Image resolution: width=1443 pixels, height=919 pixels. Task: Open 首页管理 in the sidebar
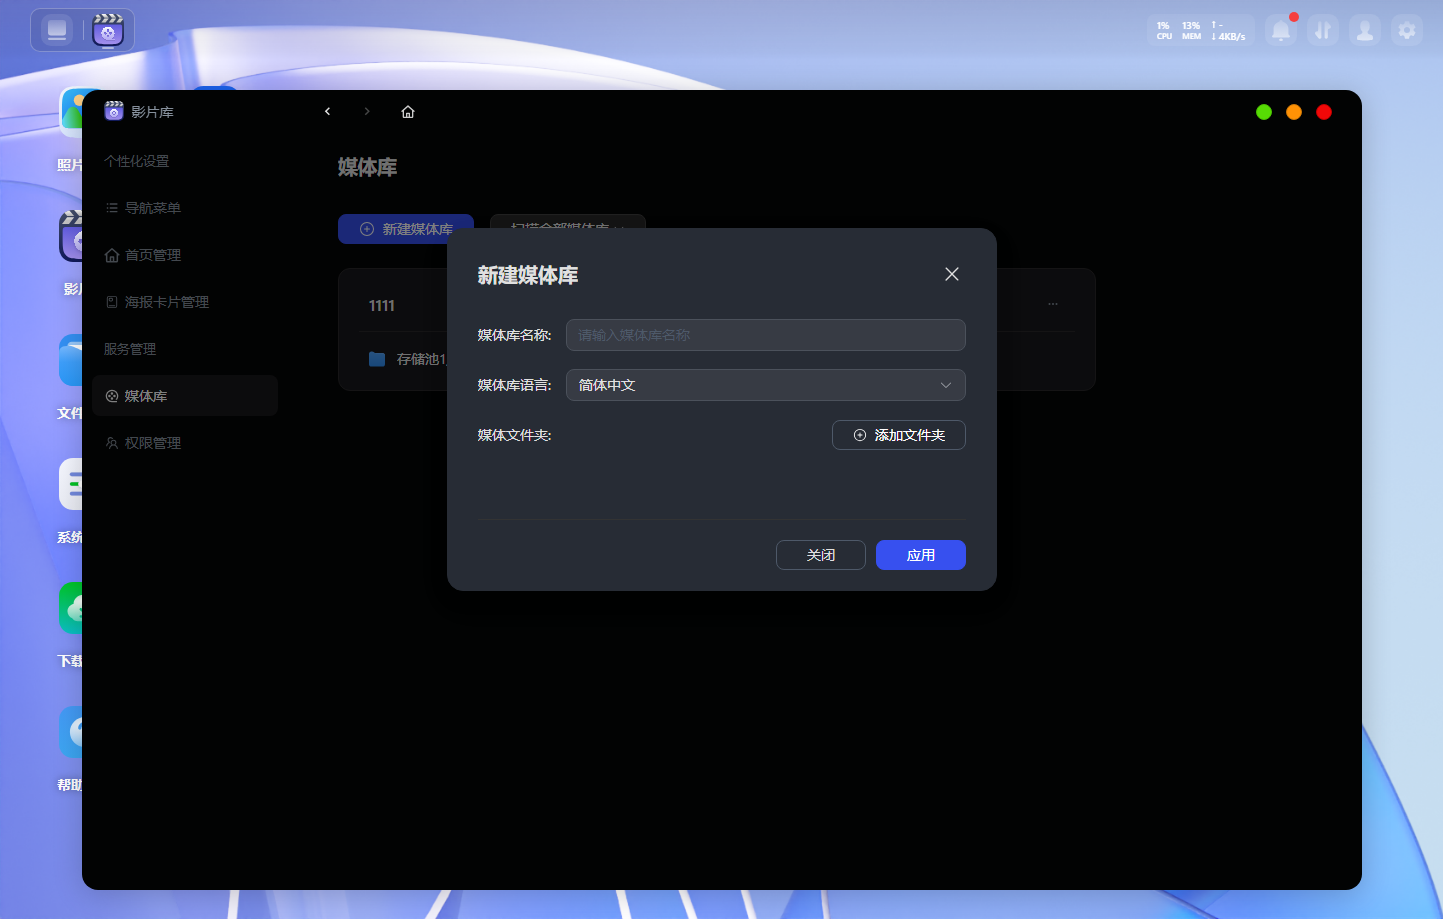tap(185, 255)
